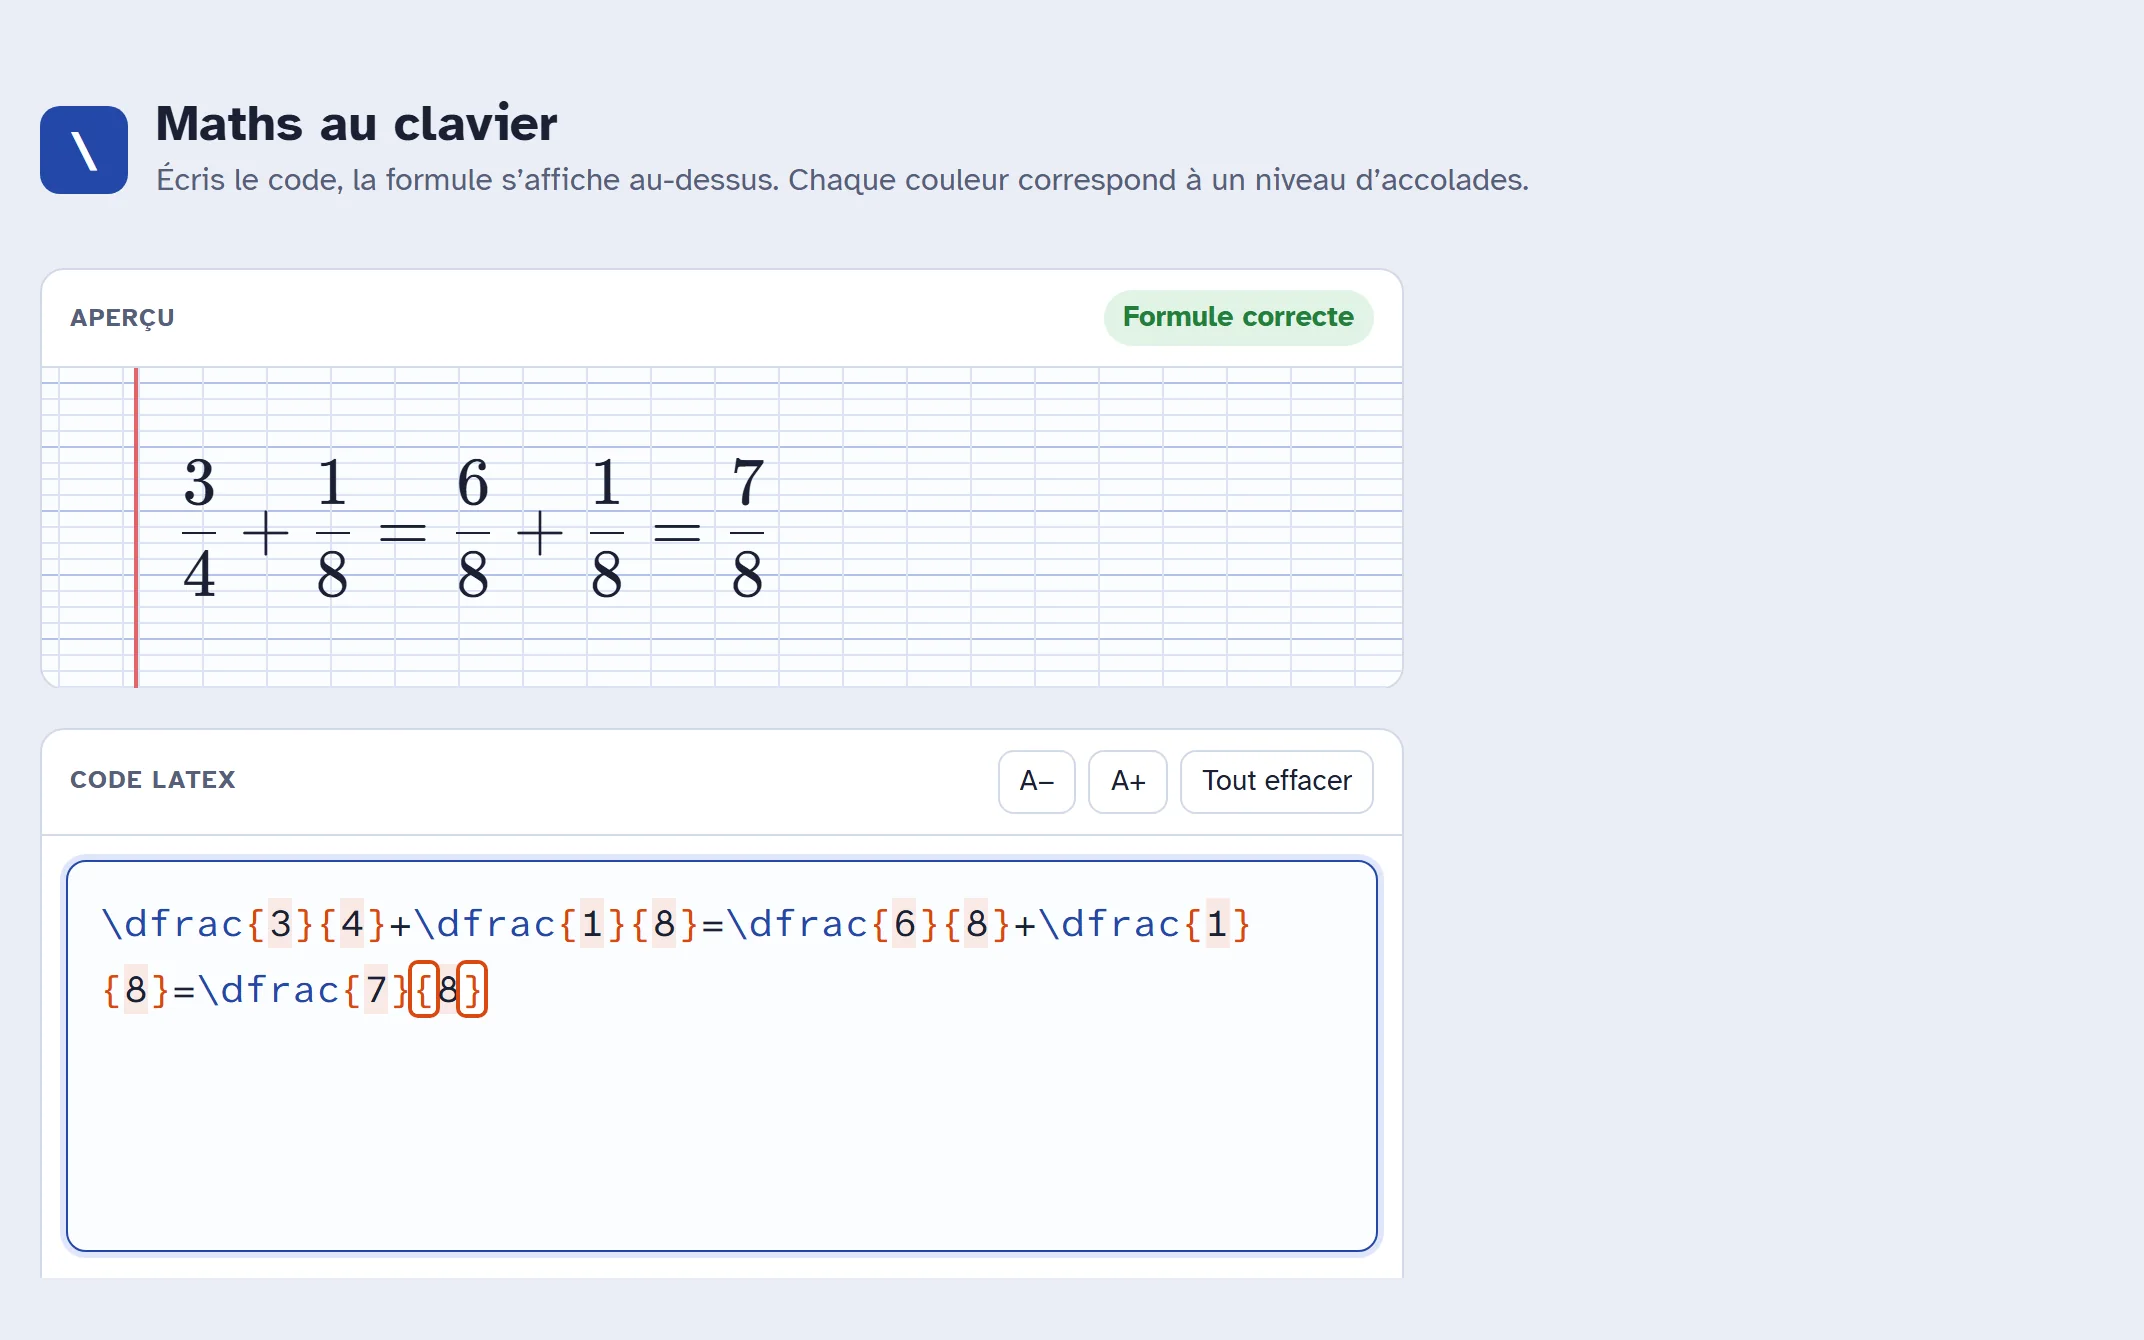The width and height of the screenshot is (2144, 1340).
Task: Click the \dfrac{3}{4} code segment
Action: [243, 924]
